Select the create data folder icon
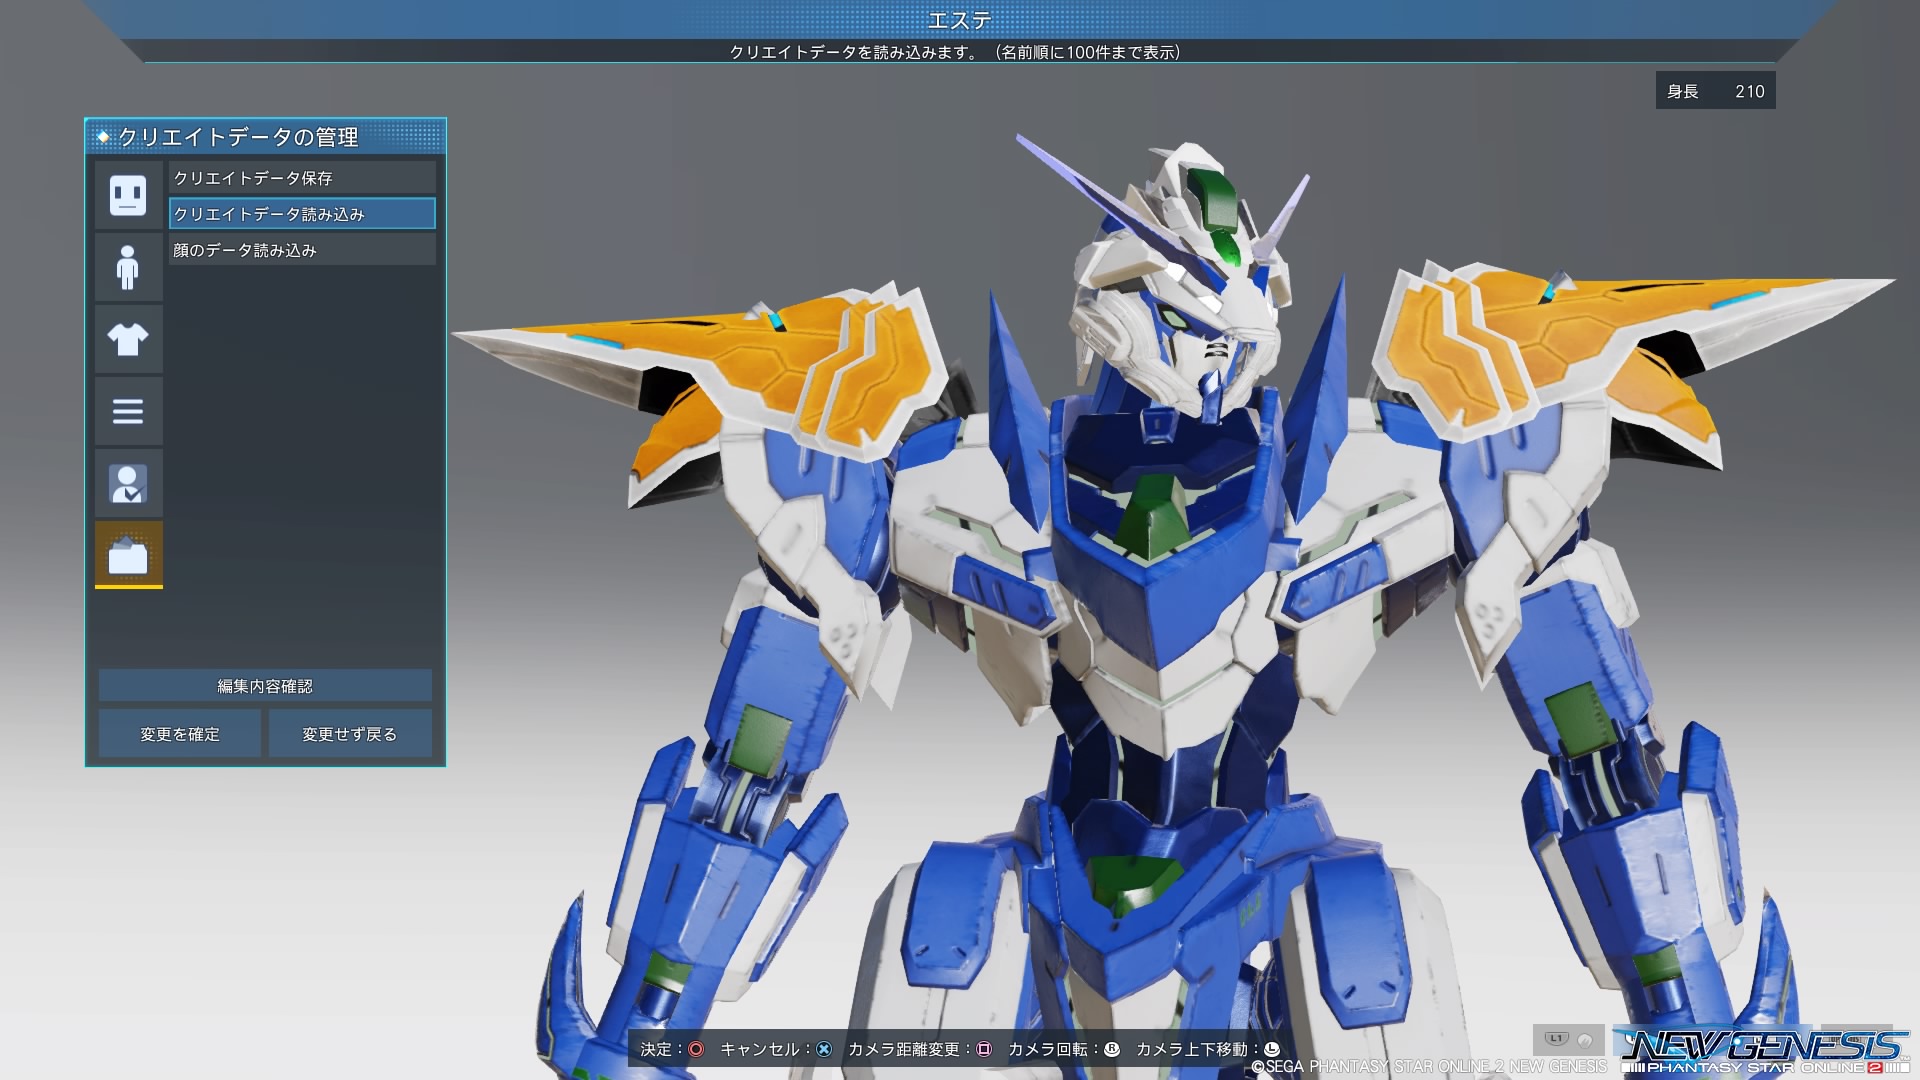Image resolution: width=1920 pixels, height=1080 pixels. coord(128,555)
